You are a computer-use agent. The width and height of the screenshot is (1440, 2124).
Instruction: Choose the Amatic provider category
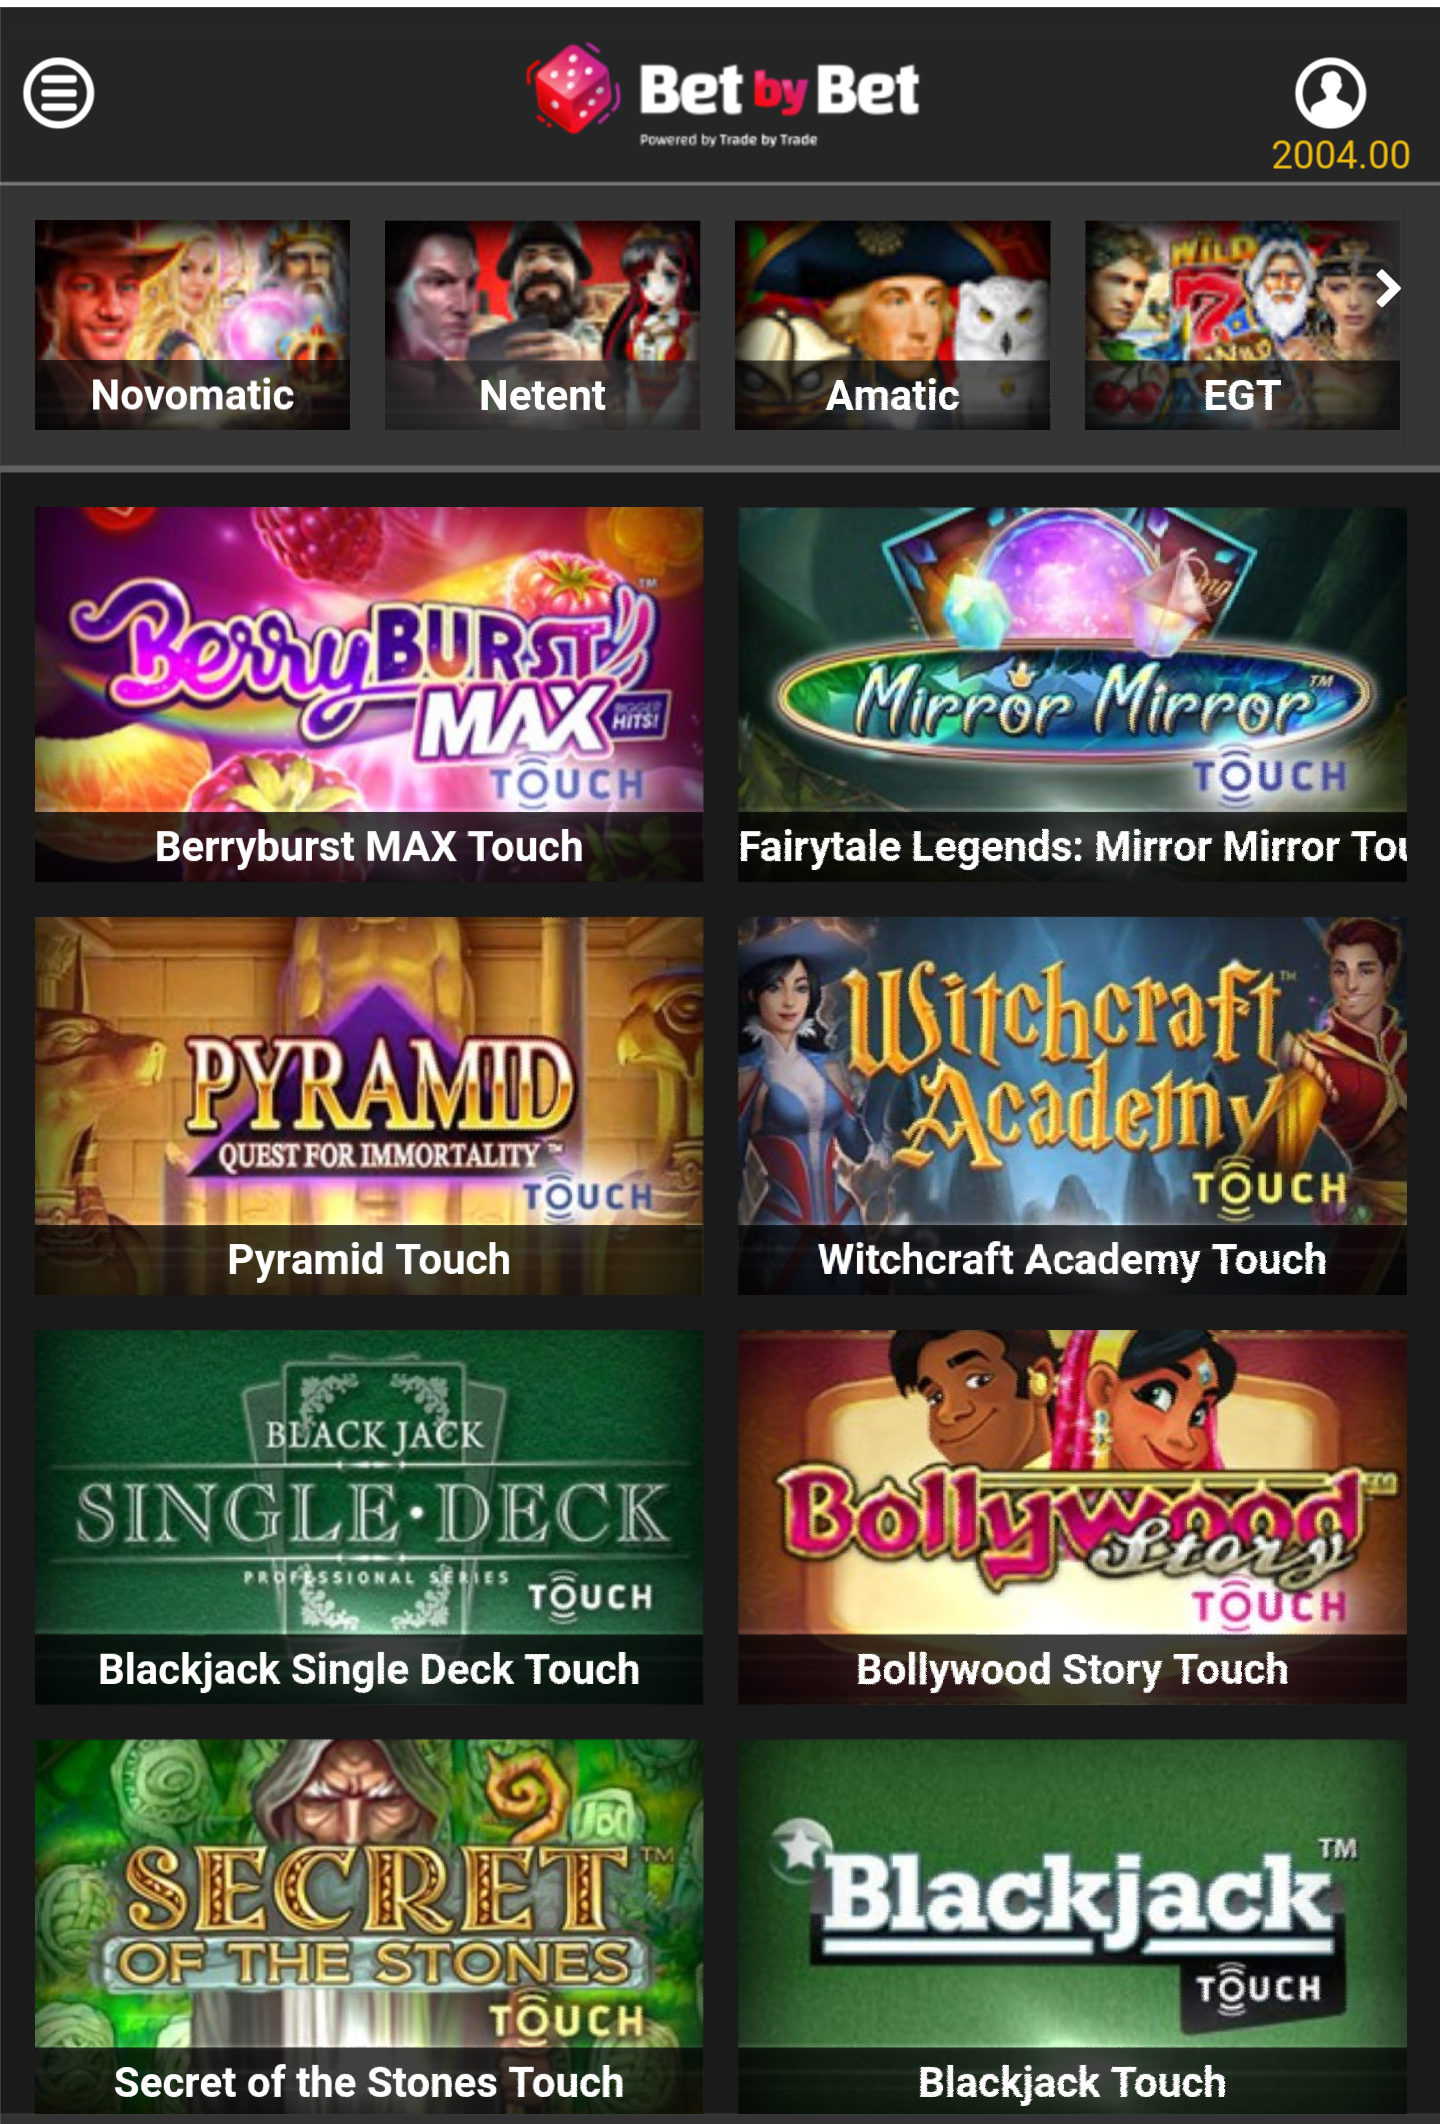[892, 325]
